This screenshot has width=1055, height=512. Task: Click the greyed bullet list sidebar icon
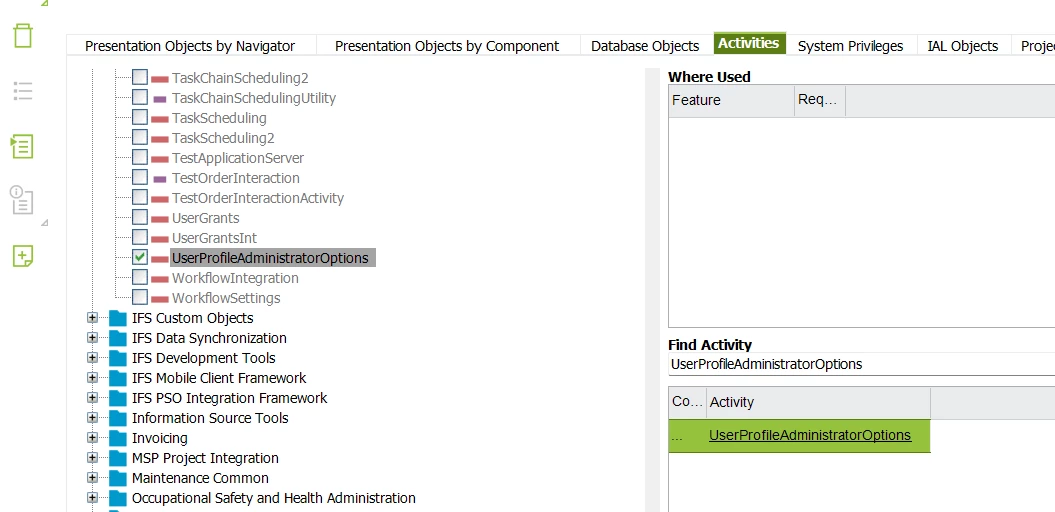pyautogui.click(x=22, y=91)
